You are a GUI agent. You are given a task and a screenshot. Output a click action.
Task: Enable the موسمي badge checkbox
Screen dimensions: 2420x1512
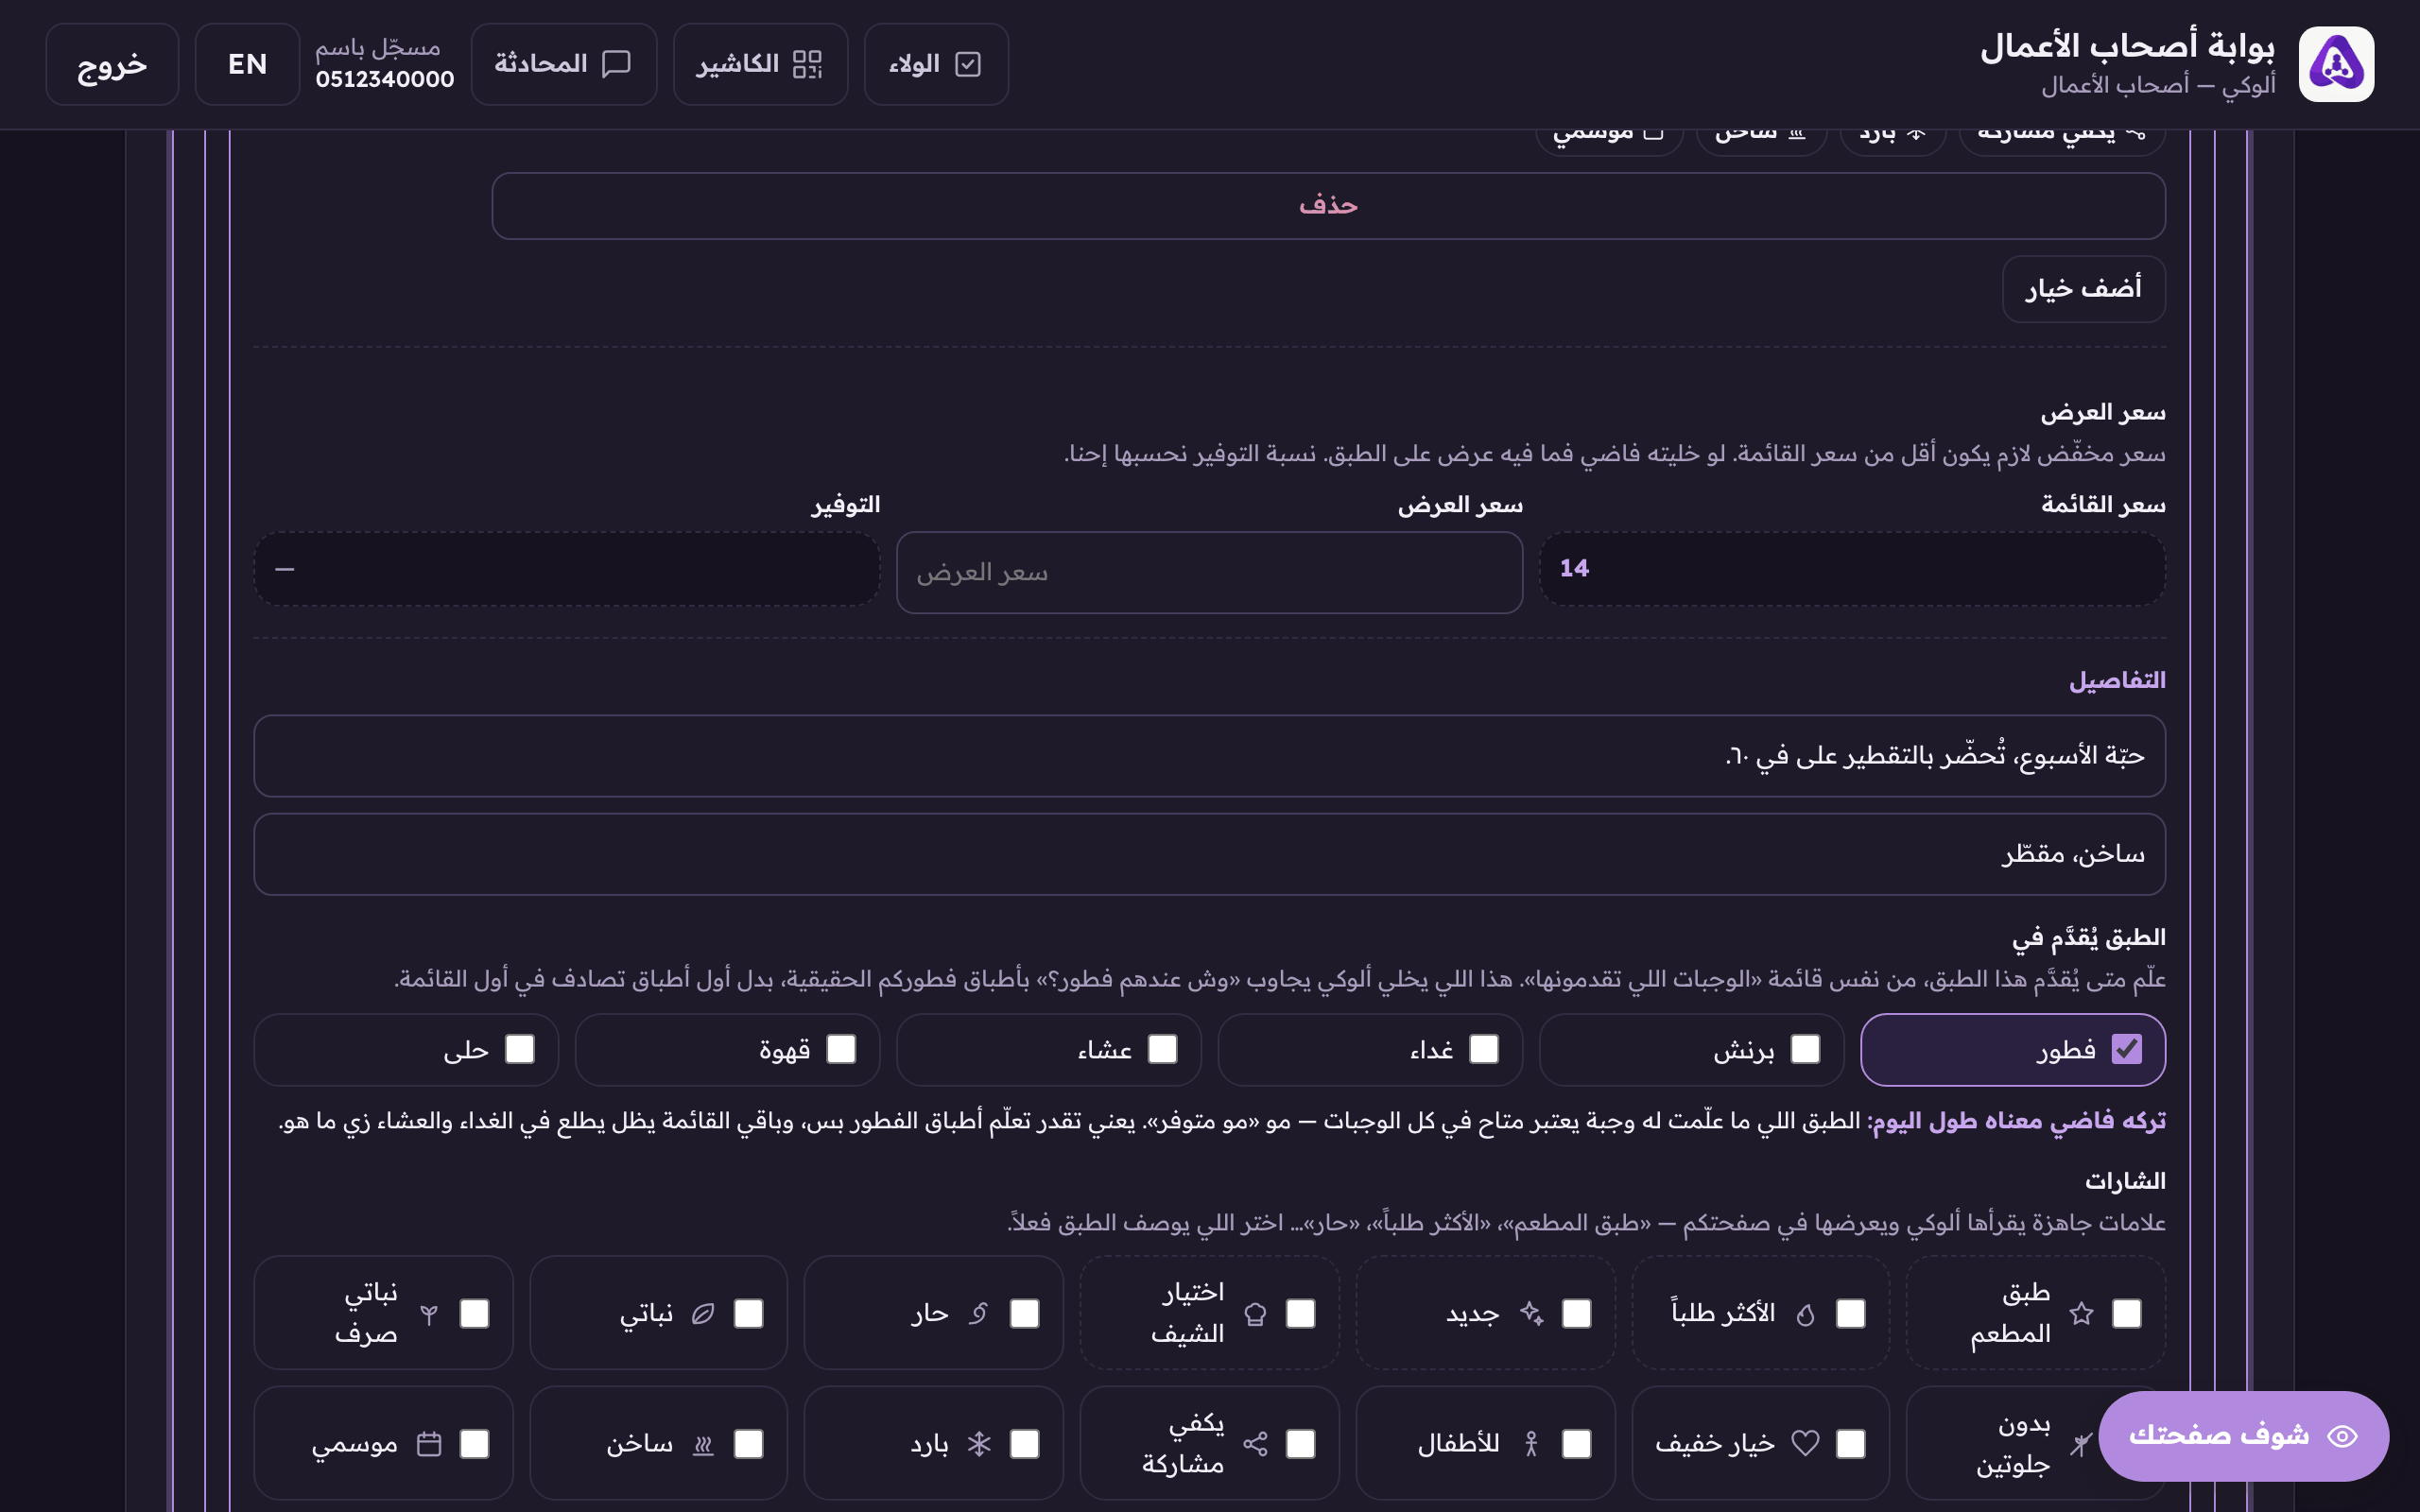pos(474,1443)
